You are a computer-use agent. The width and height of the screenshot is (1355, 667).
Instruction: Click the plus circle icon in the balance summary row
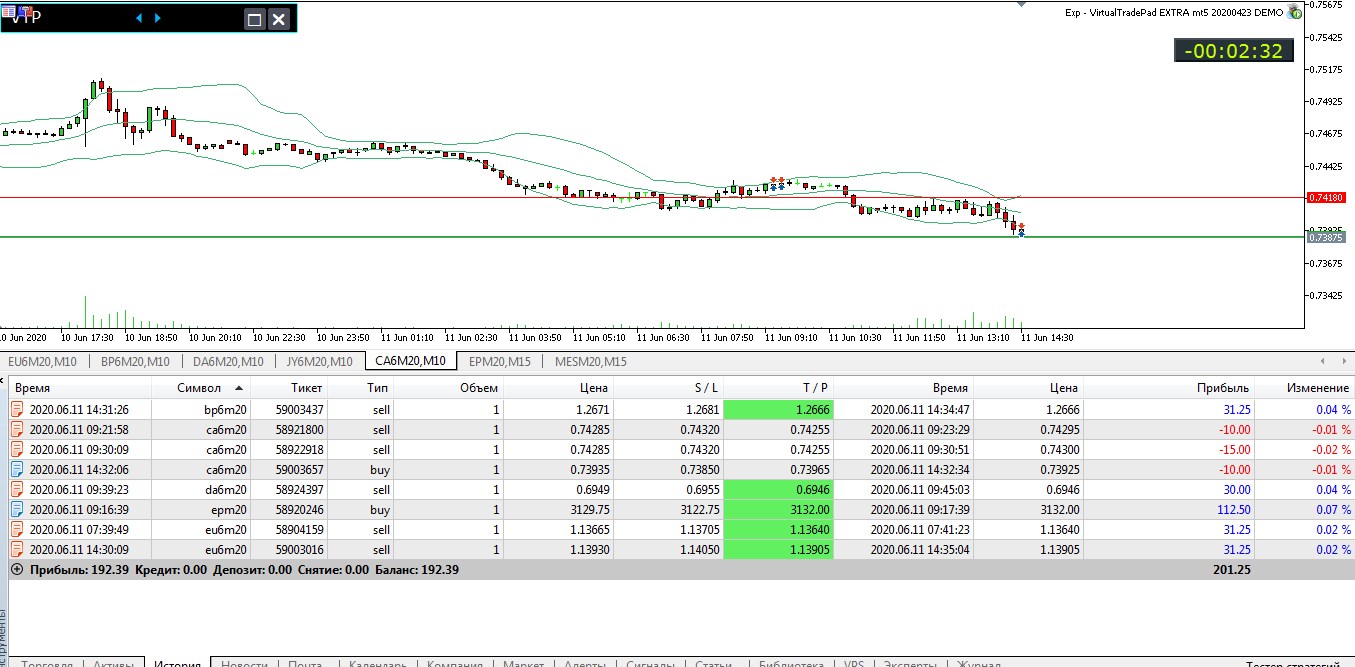(x=16, y=569)
